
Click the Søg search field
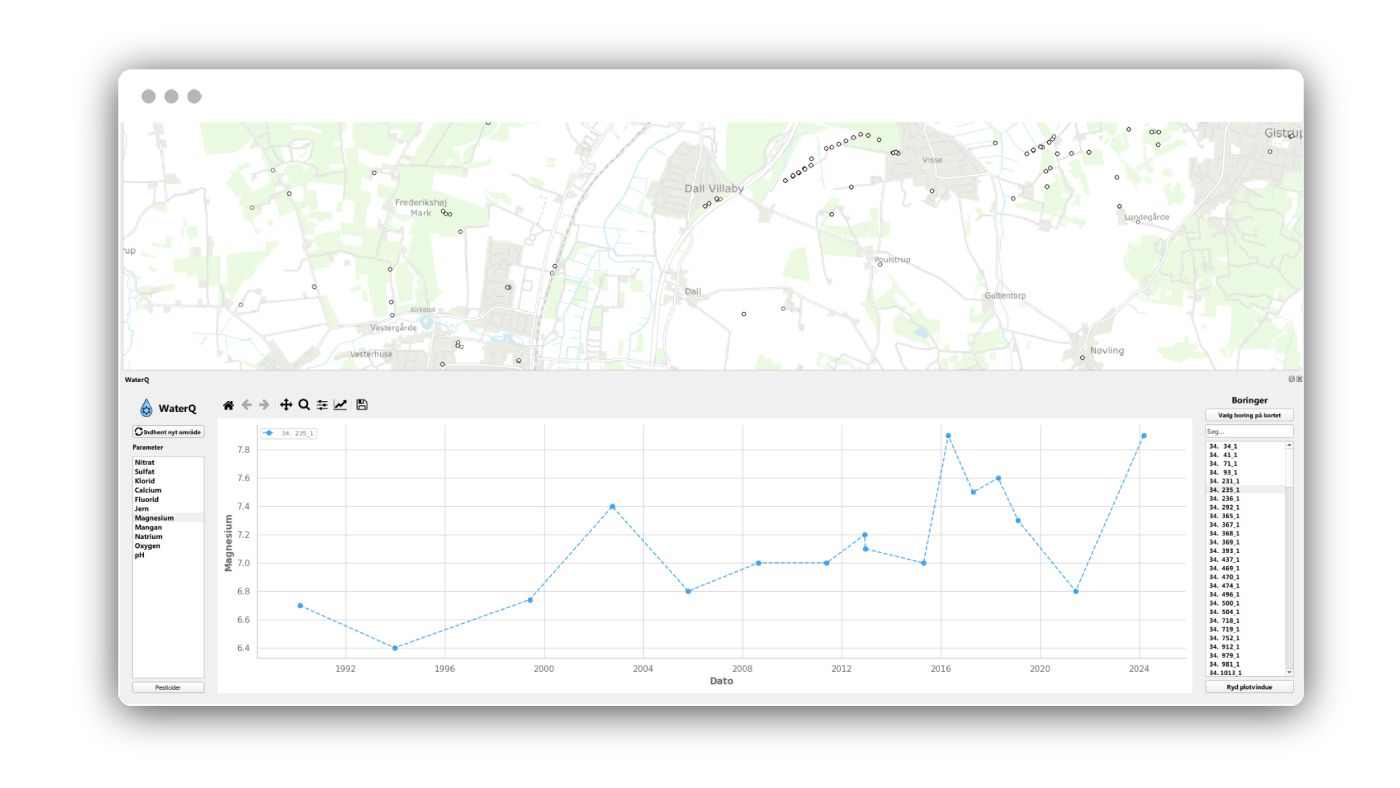[1249, 431]
